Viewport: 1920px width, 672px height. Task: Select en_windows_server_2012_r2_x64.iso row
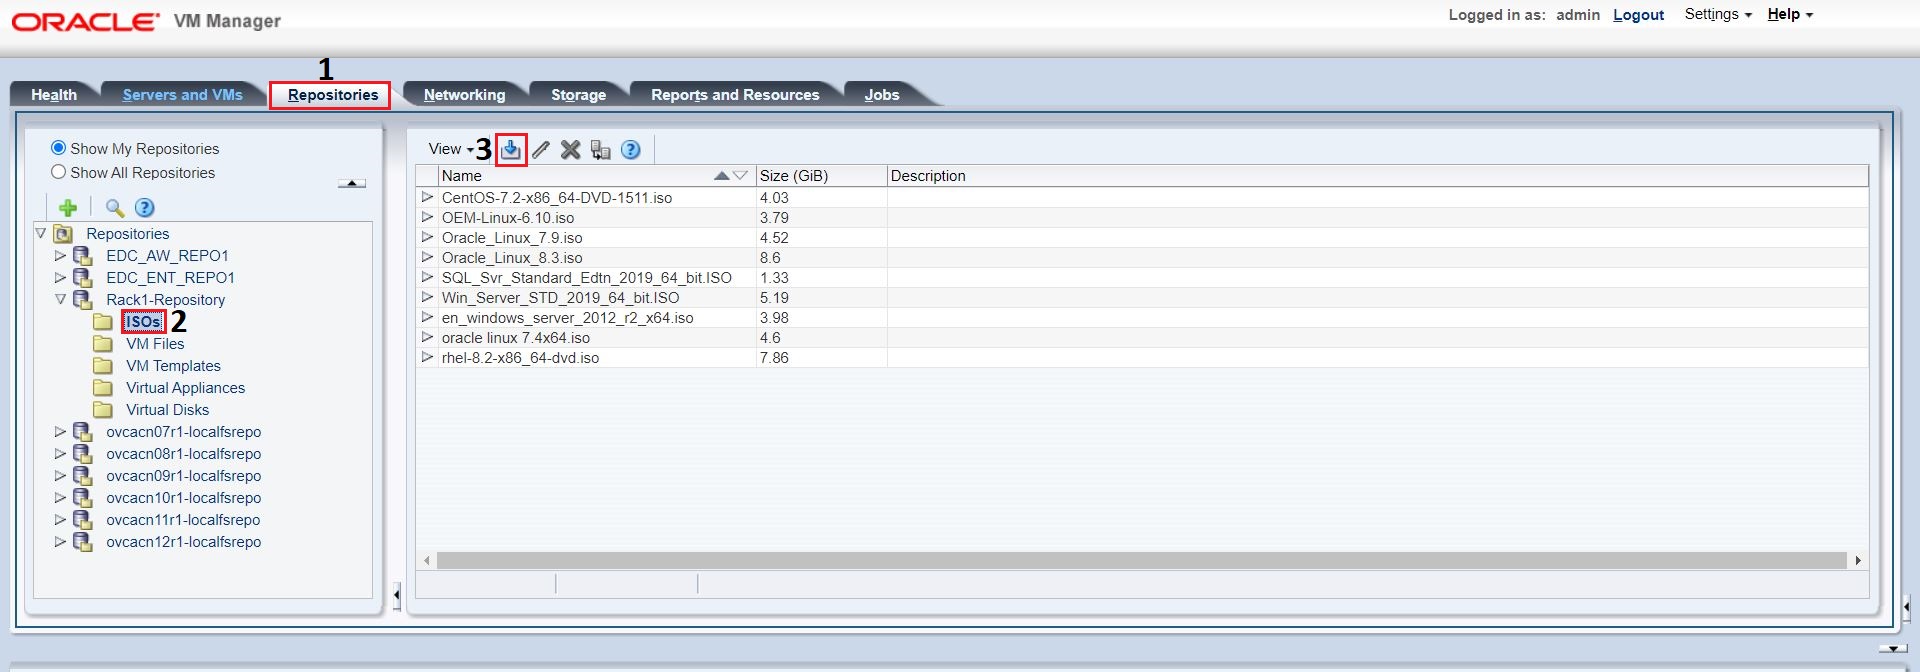(x=1142, y=318)
